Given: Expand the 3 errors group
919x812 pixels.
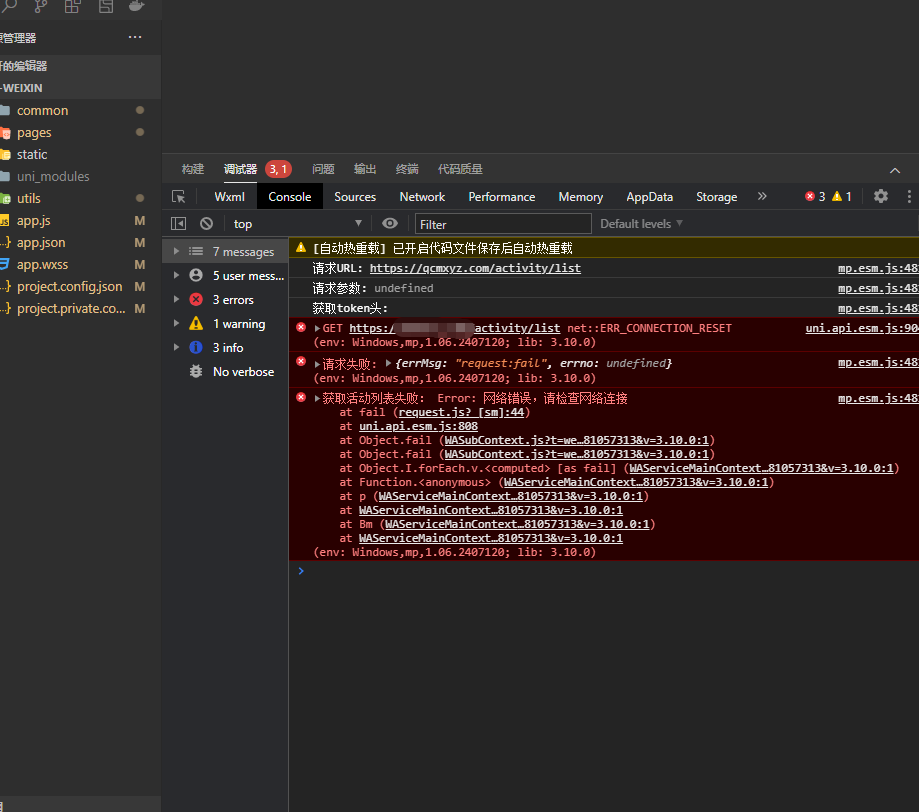Looking at the screenshot, I should tap(176, 299).
